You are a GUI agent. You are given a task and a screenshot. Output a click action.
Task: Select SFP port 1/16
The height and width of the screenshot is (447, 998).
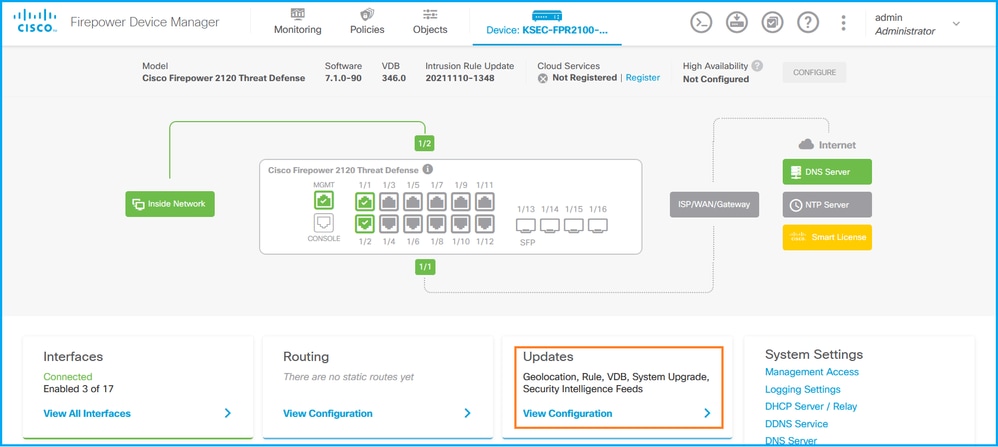click(x=598, y=224)
